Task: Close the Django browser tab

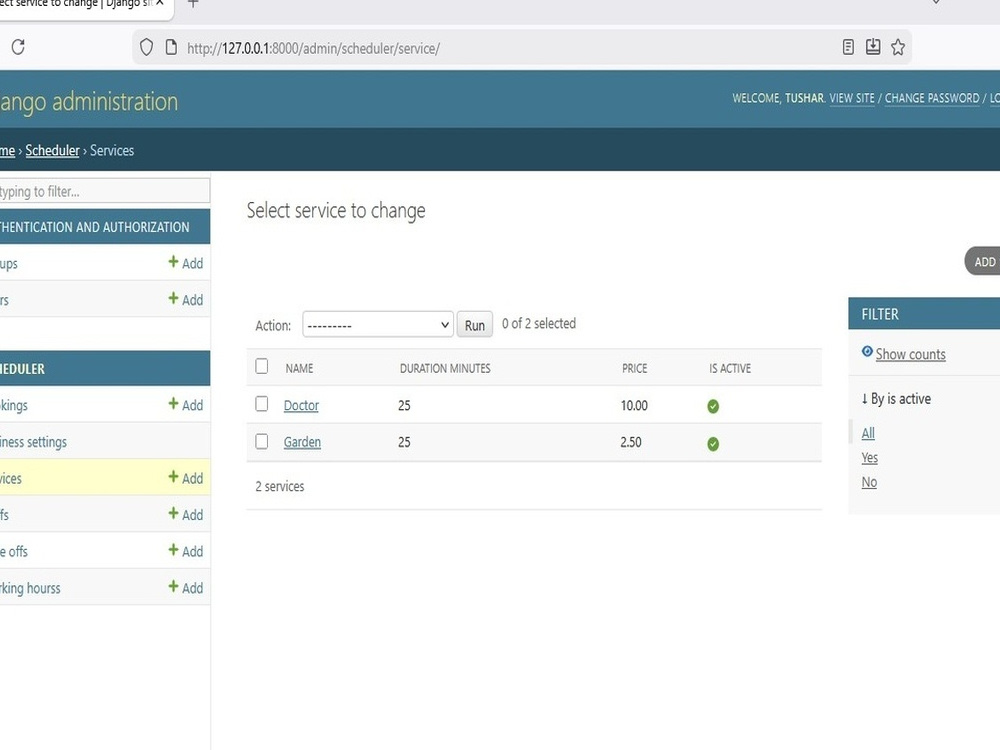Action: point(160,3)
